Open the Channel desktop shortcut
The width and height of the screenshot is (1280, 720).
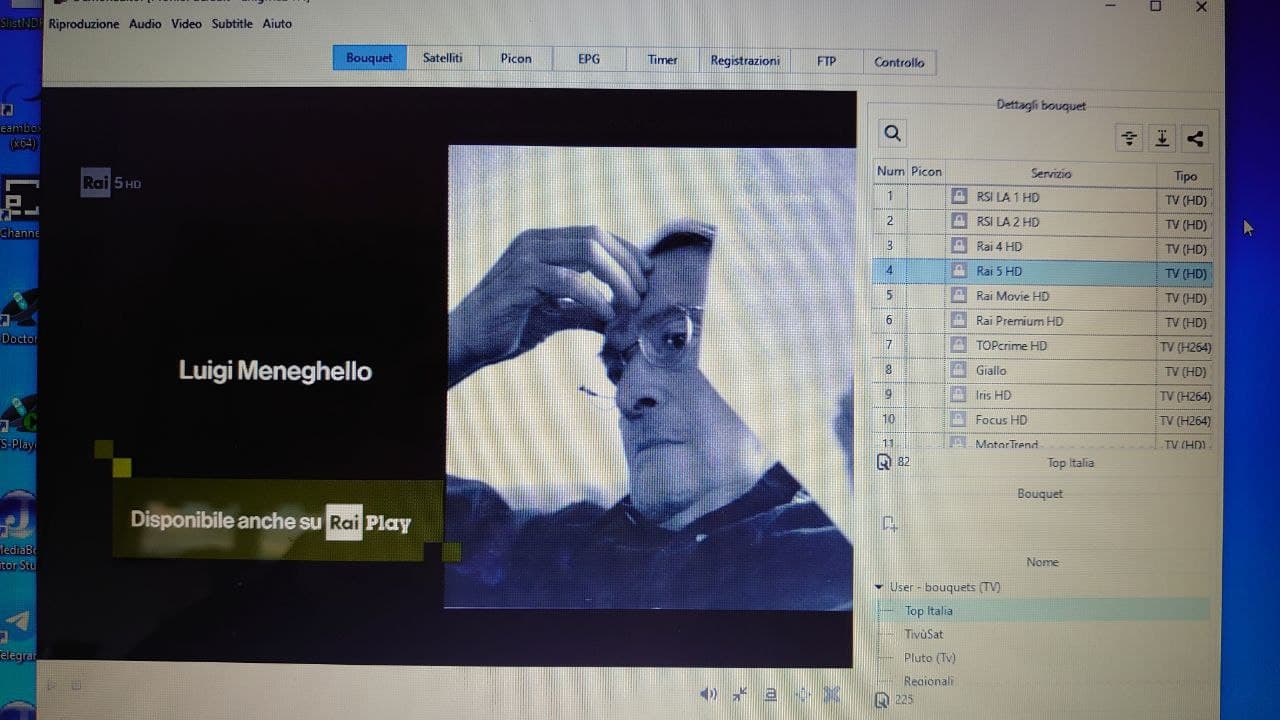18,208
